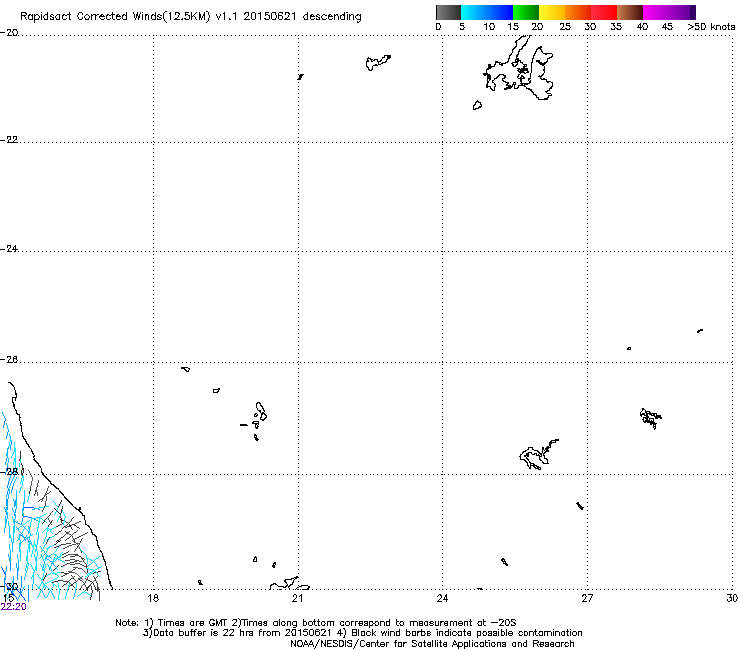This screenshot has height=650, width=740.
Task: Click the gray 0–5 knots color segment
Action: [448, 12]
